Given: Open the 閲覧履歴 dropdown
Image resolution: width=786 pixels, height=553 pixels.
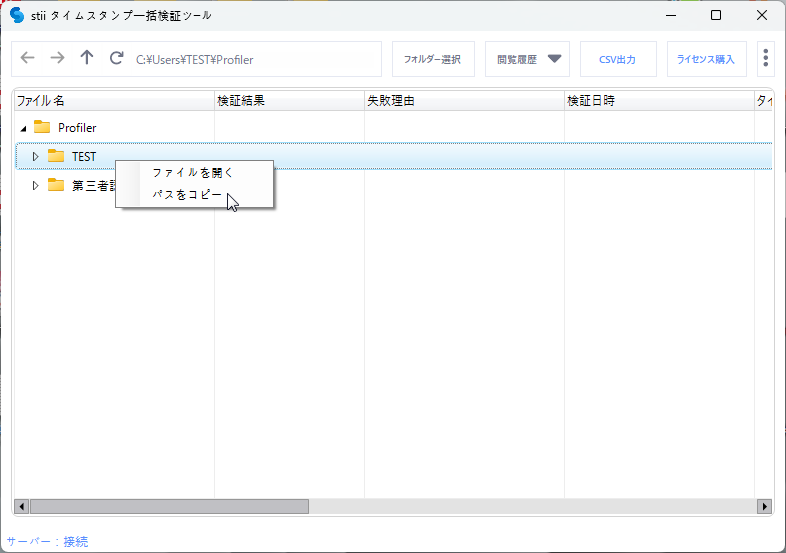Looking at the screenshot, I should point(528,59).
